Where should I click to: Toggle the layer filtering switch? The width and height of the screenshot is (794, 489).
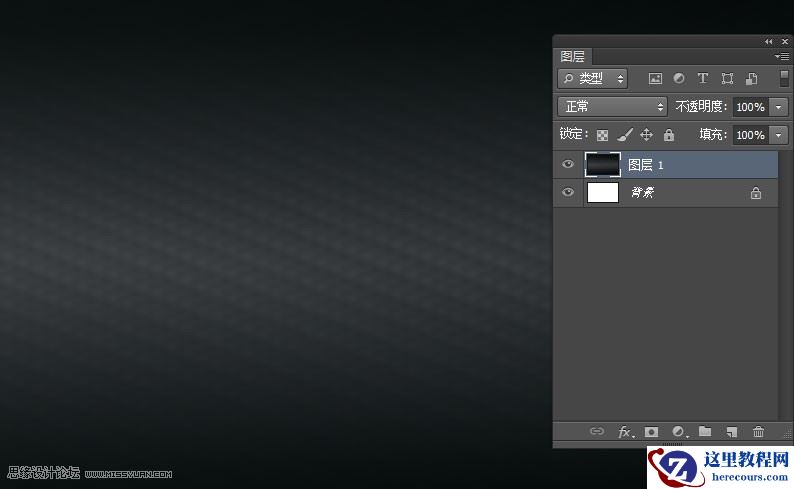coord(783,78)
